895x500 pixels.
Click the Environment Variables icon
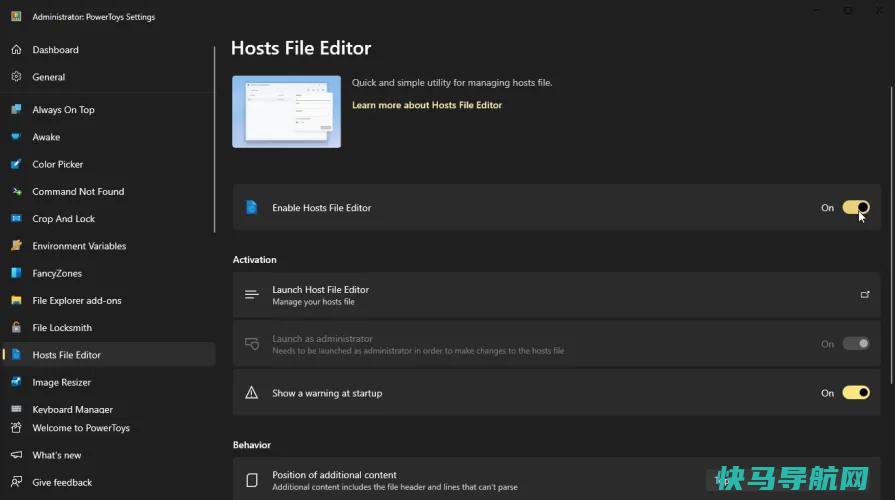click(x=16, y=245)
